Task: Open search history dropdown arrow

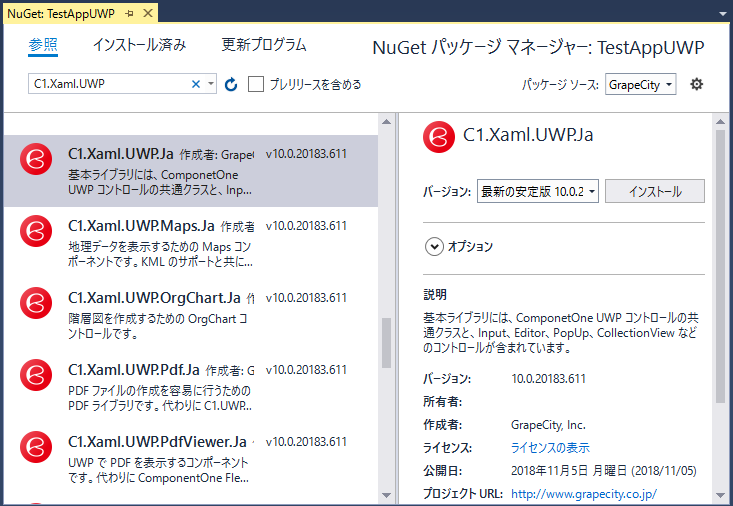Action: [x=211, y=85]
